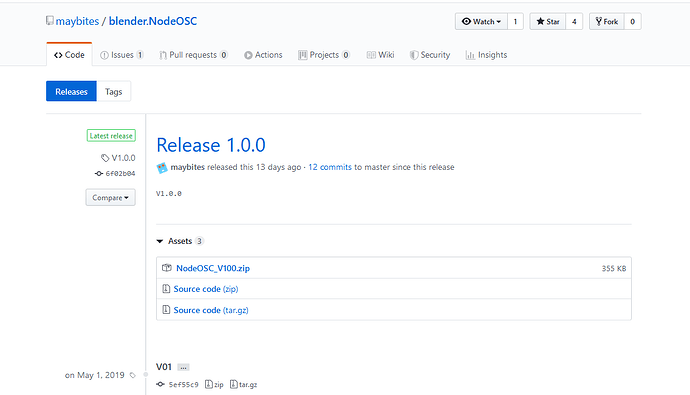
Task: View watchers count 1
Action: [515, 22]
